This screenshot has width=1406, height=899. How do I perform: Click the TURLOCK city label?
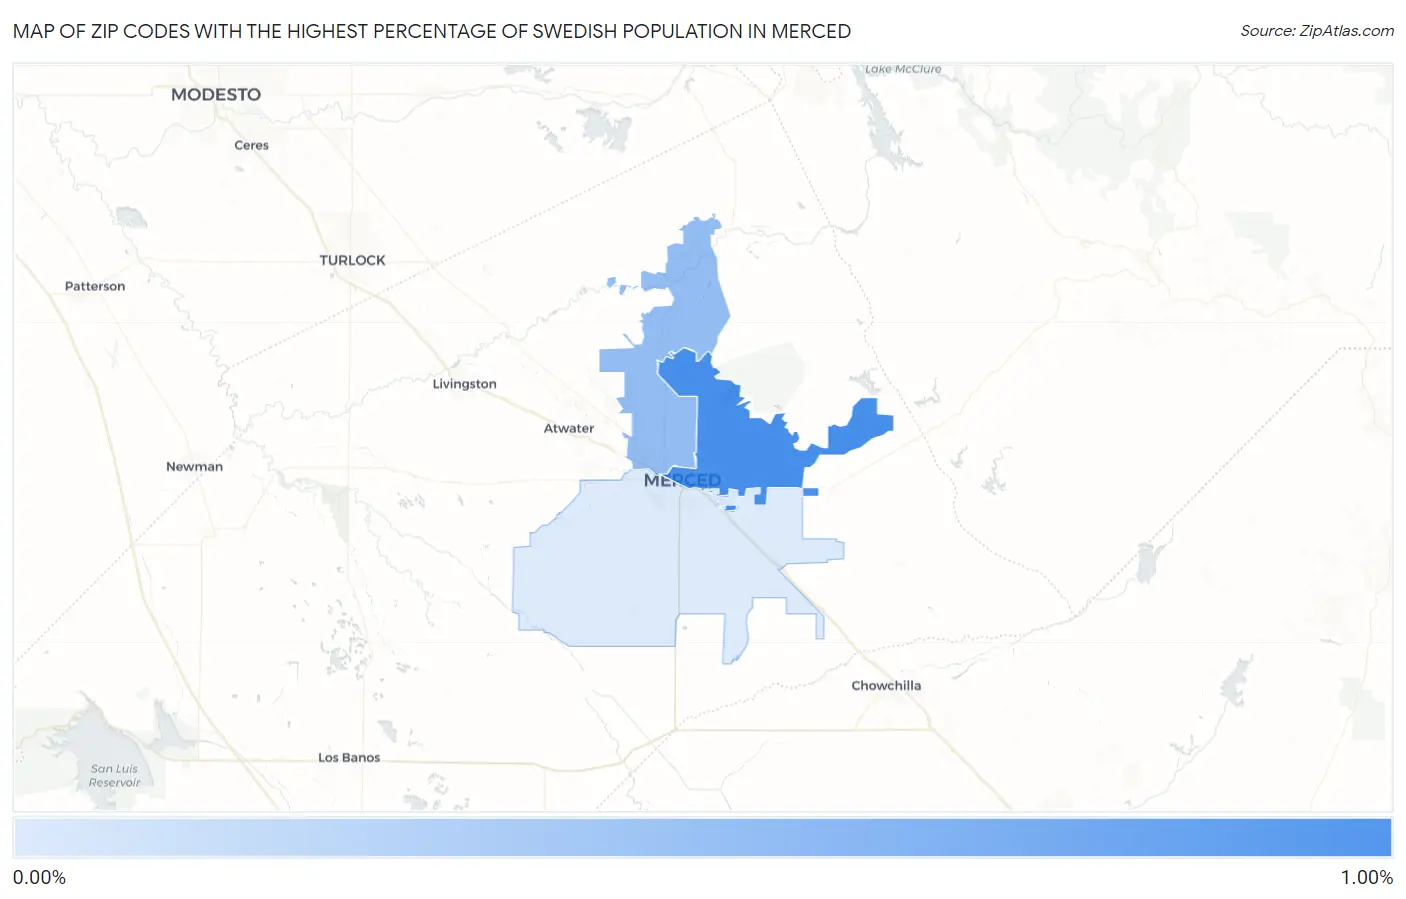(352, 260)
